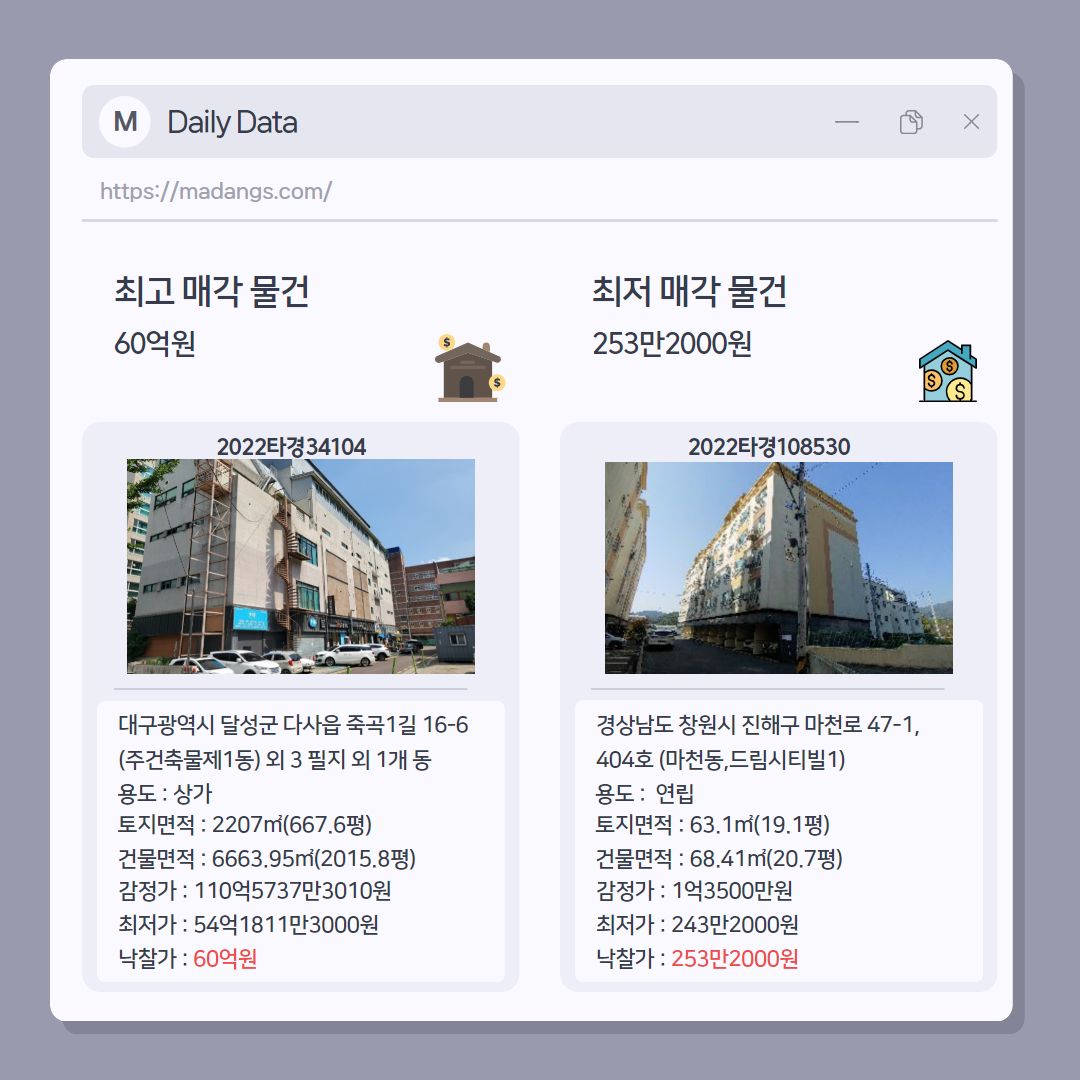
Task: Open the apartment building photo for 2022타경108530
Action: [x=778, y=568]
